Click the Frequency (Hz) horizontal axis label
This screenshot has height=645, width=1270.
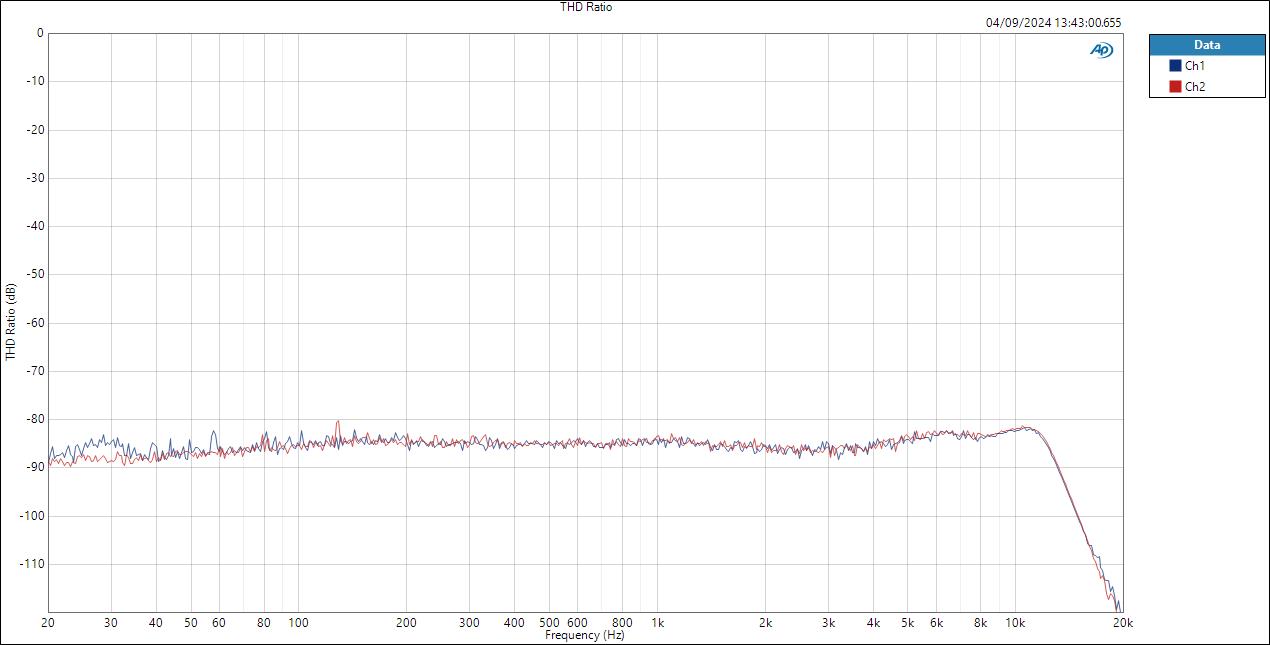pos(585,635)
